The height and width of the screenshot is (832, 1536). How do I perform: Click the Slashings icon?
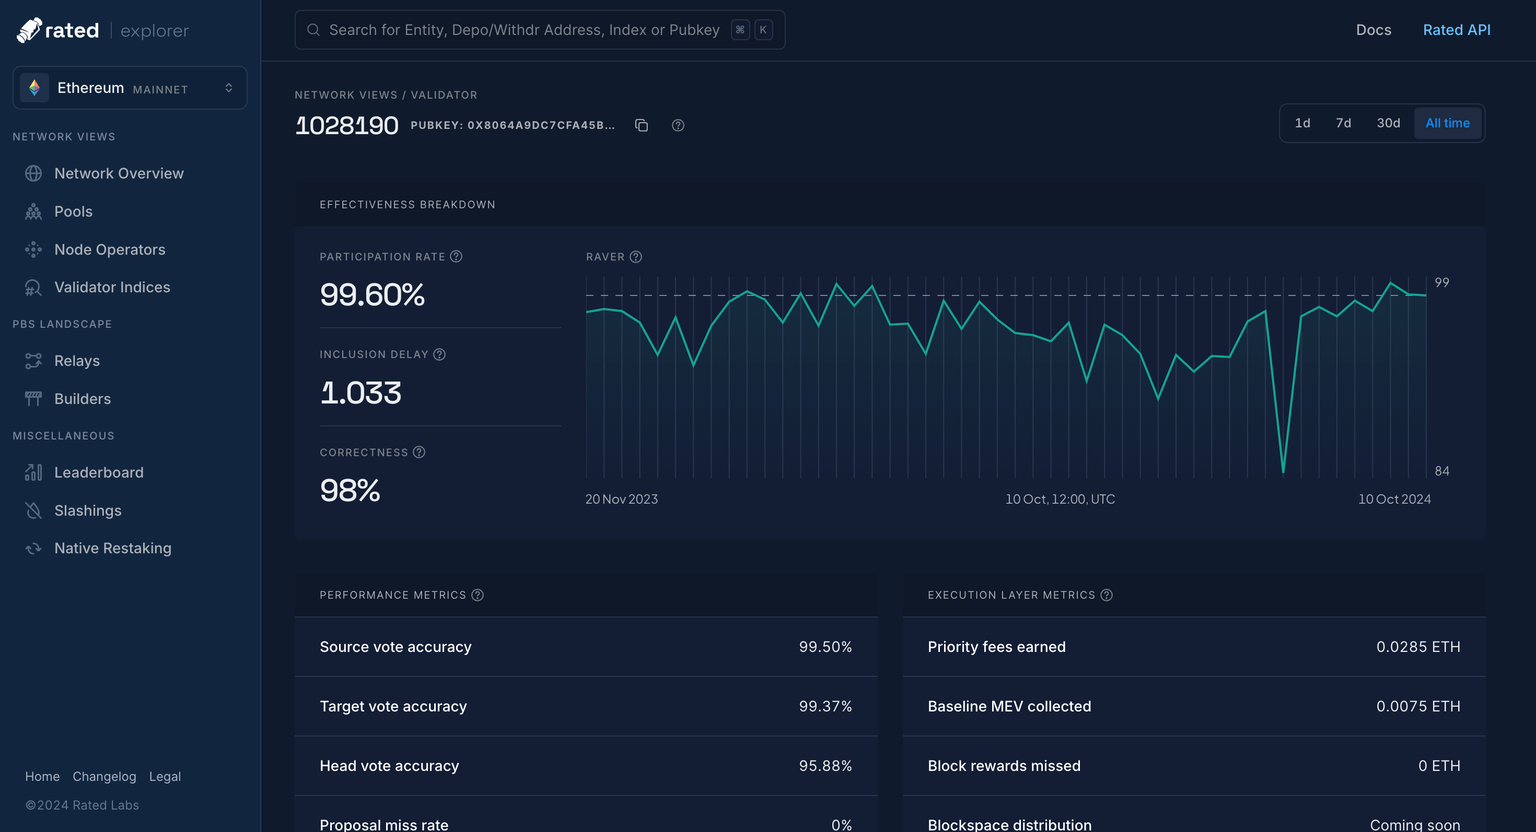(x=33, y=510)
